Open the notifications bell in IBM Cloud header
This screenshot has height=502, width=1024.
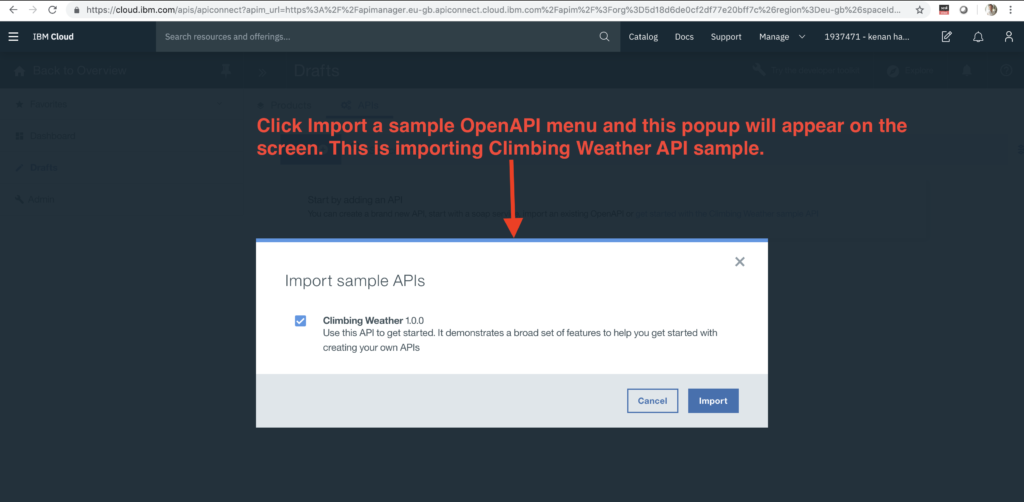coord(978,37)
